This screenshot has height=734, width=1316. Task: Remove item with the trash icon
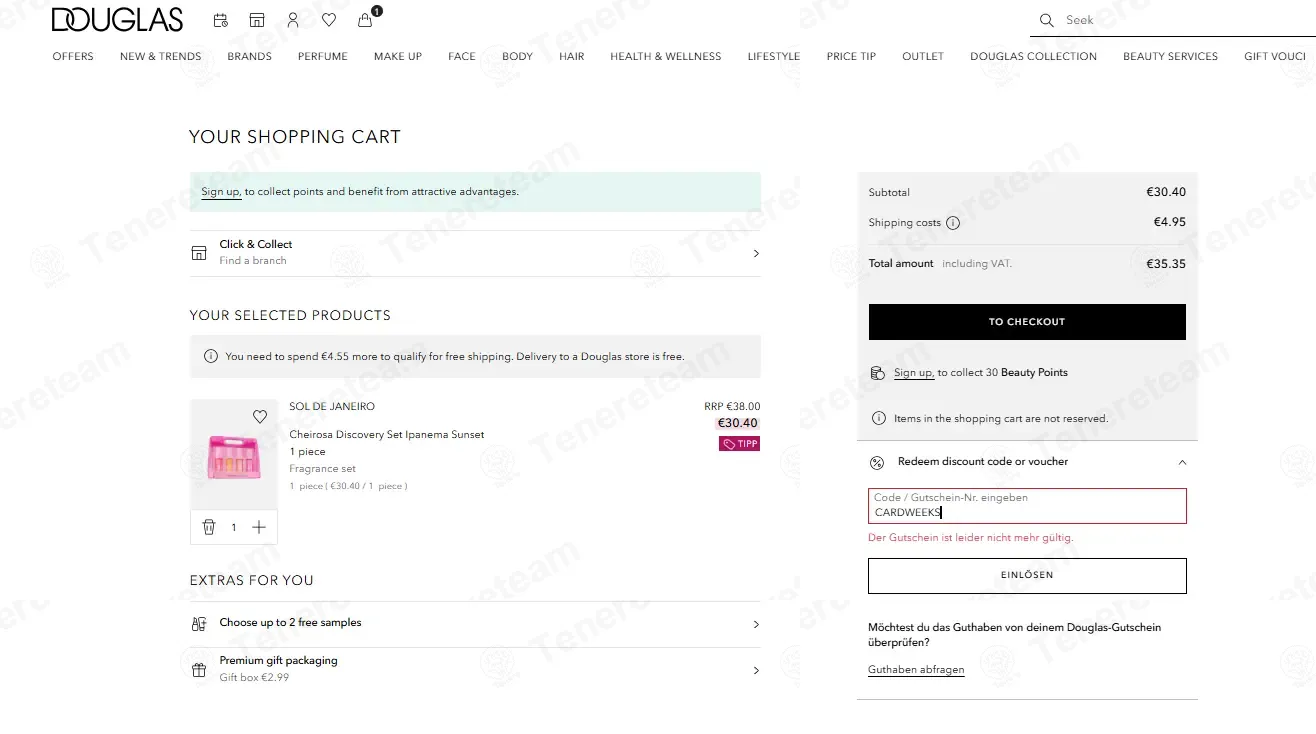tap(209, 527)
